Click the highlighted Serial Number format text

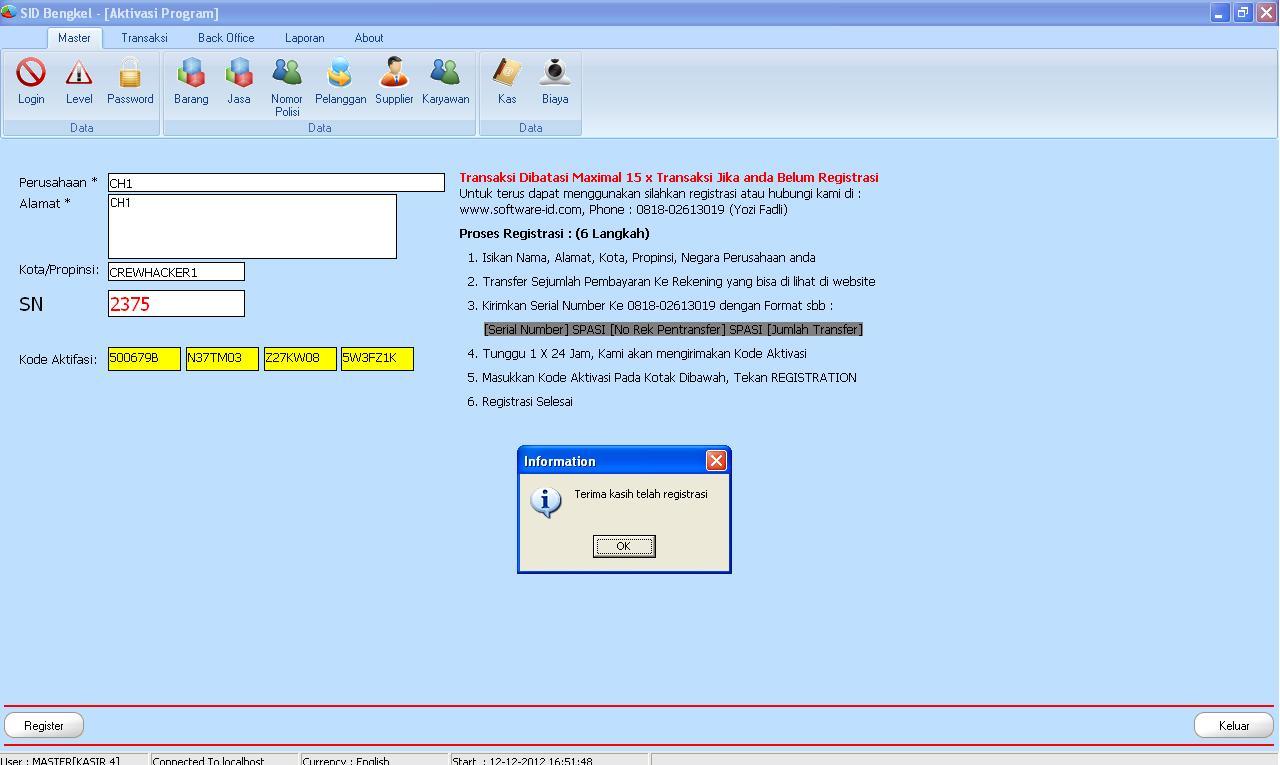[x=673, y=329]
